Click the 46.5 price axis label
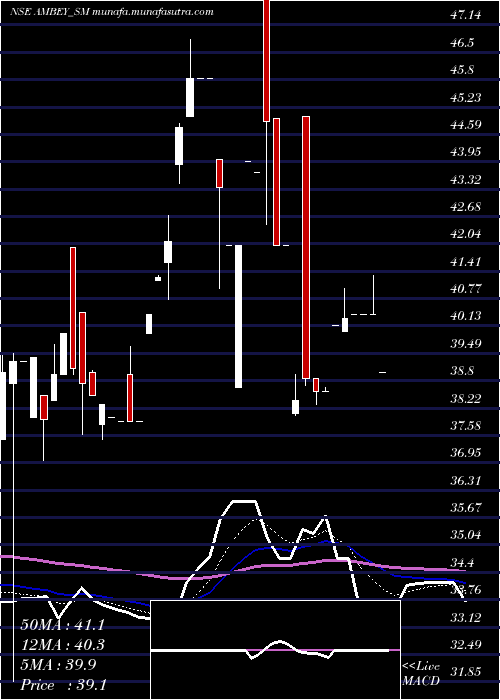Viewport: 500px width, 700px height. pyautogui.click(x=461, y=43)
